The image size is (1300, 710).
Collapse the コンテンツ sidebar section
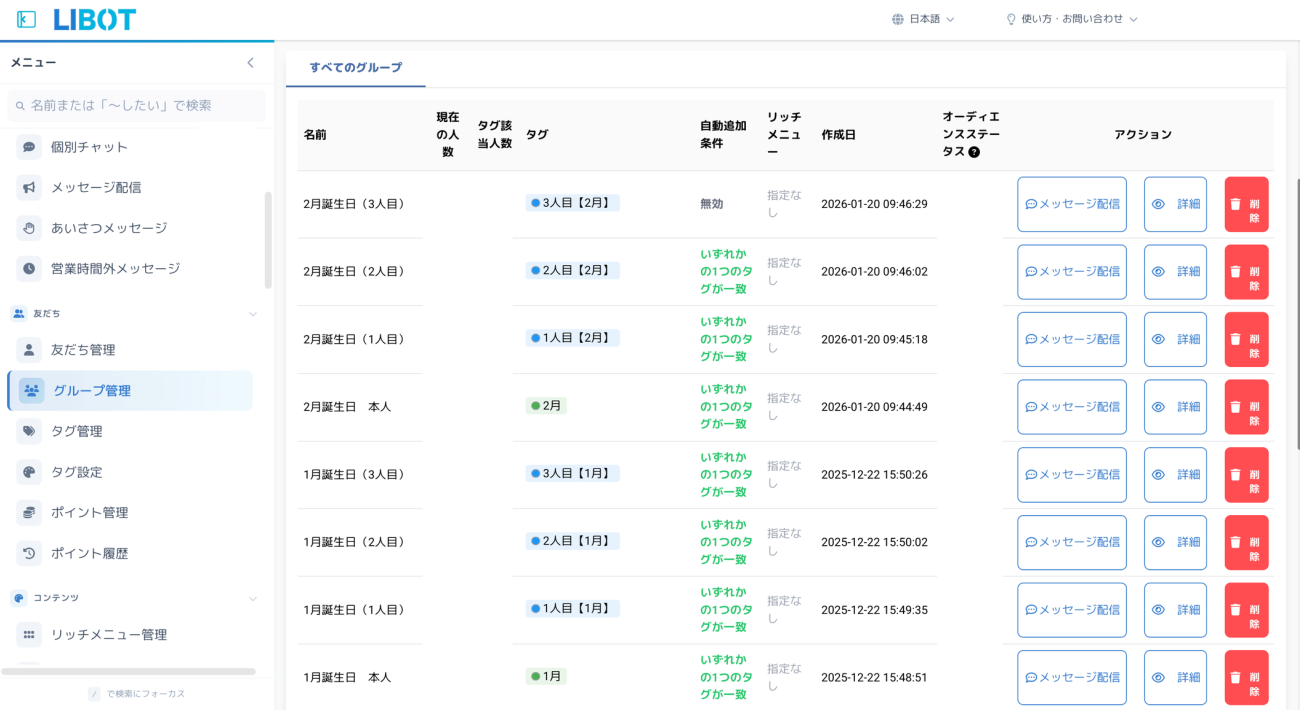point(253,599)
